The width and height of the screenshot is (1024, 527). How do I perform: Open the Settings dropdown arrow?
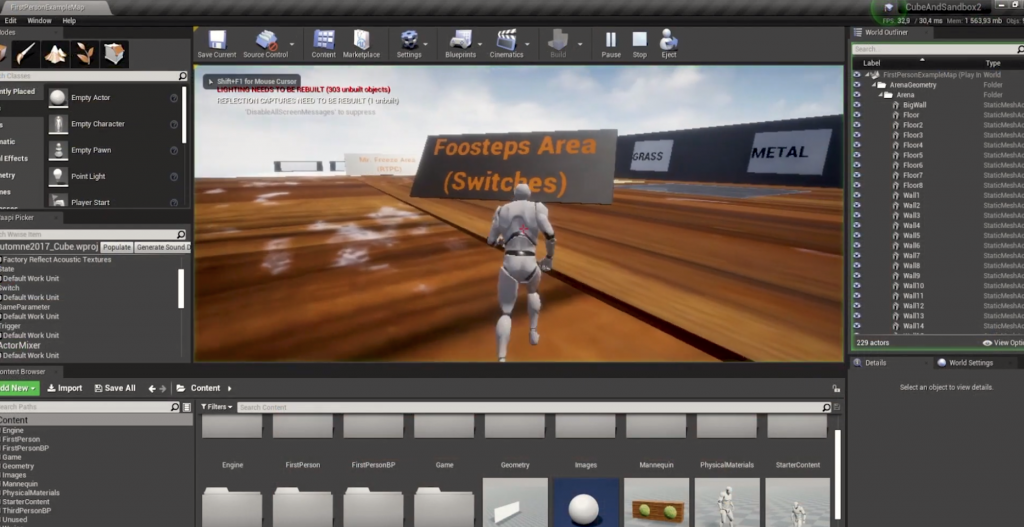[425, 44]
